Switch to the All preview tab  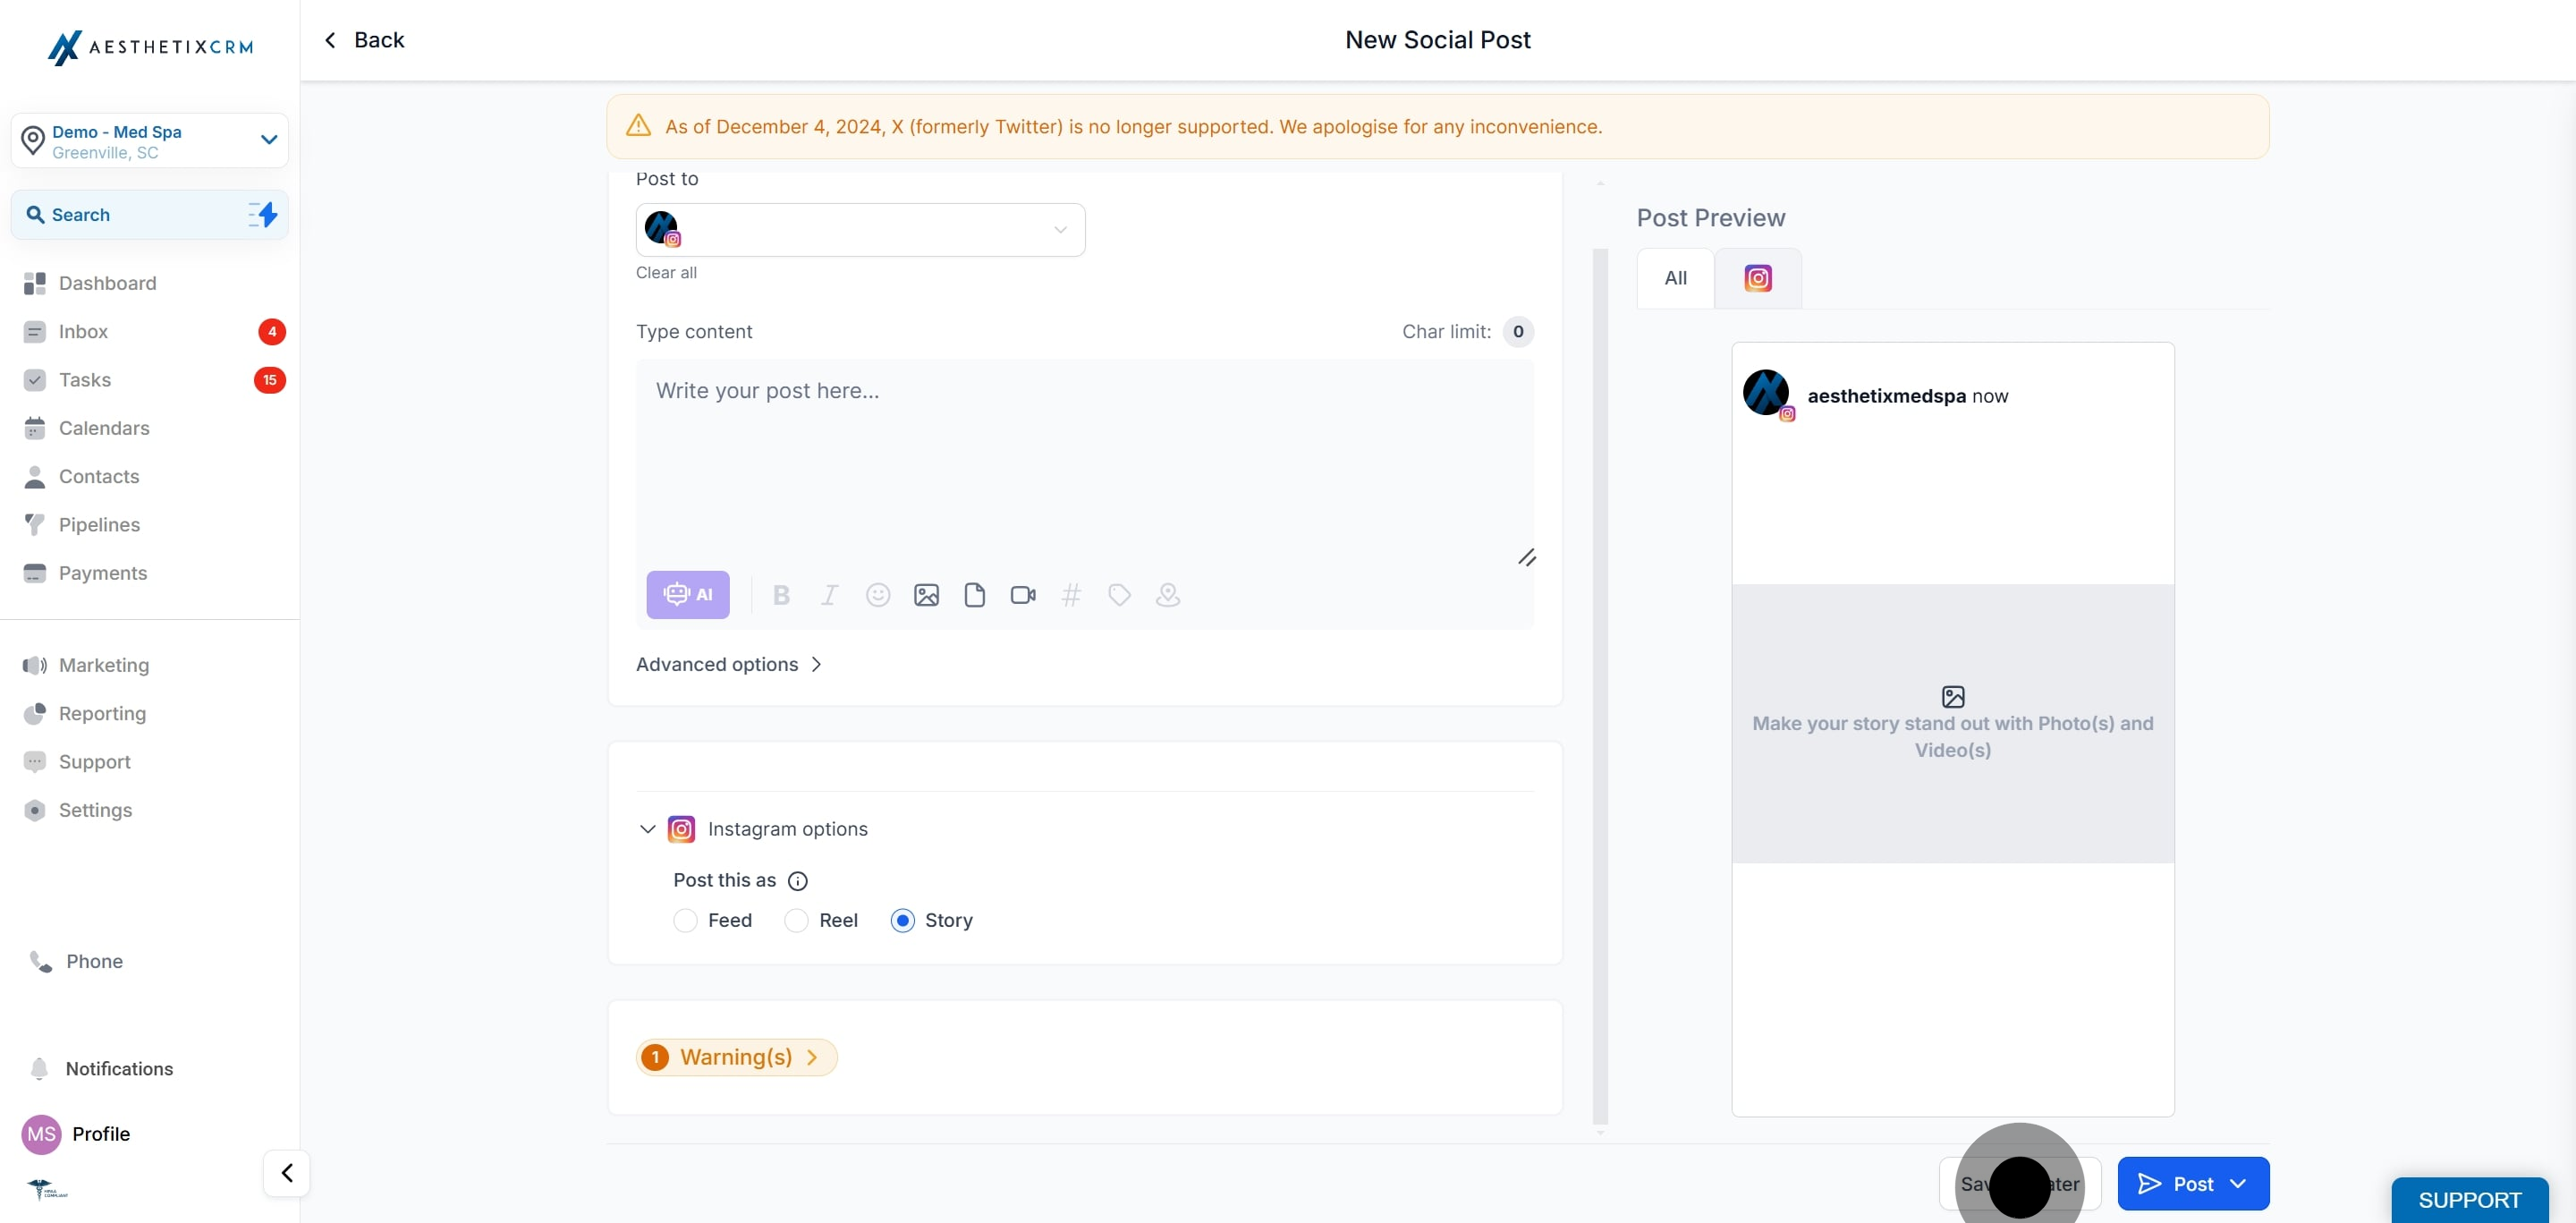pos(1675,278)
